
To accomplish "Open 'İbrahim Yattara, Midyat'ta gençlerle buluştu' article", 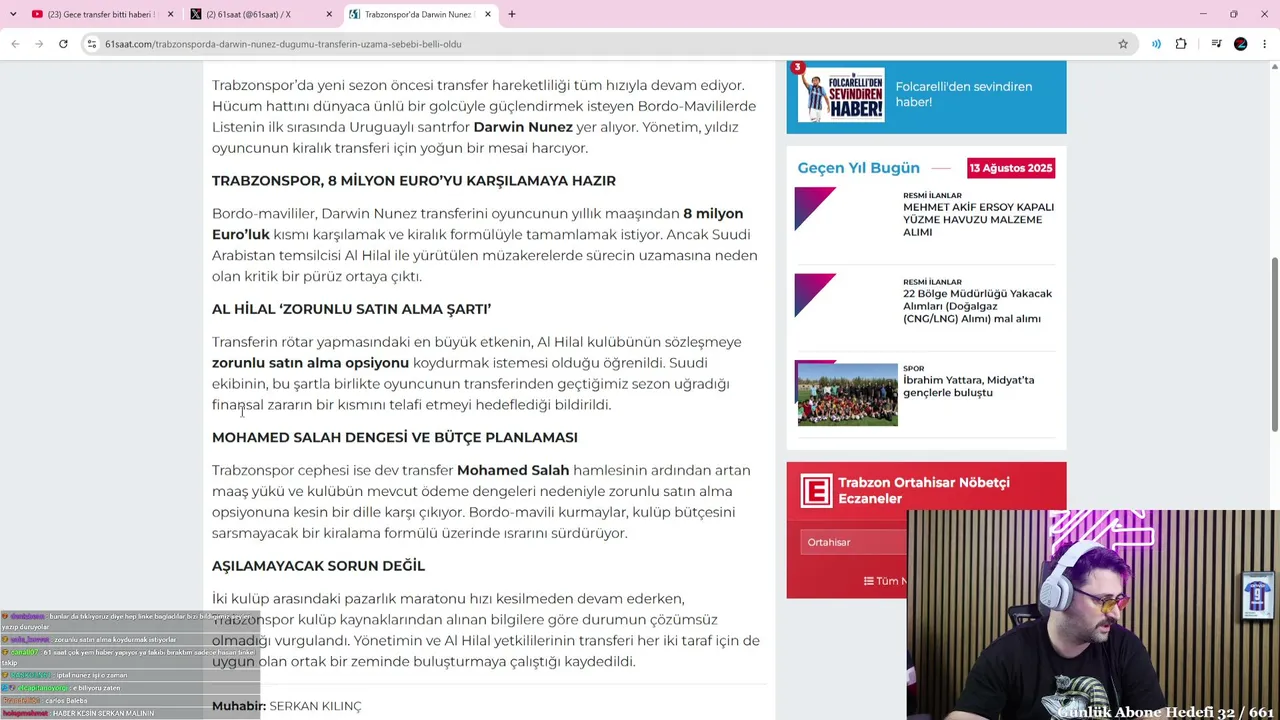I will [x=968, y=386].
